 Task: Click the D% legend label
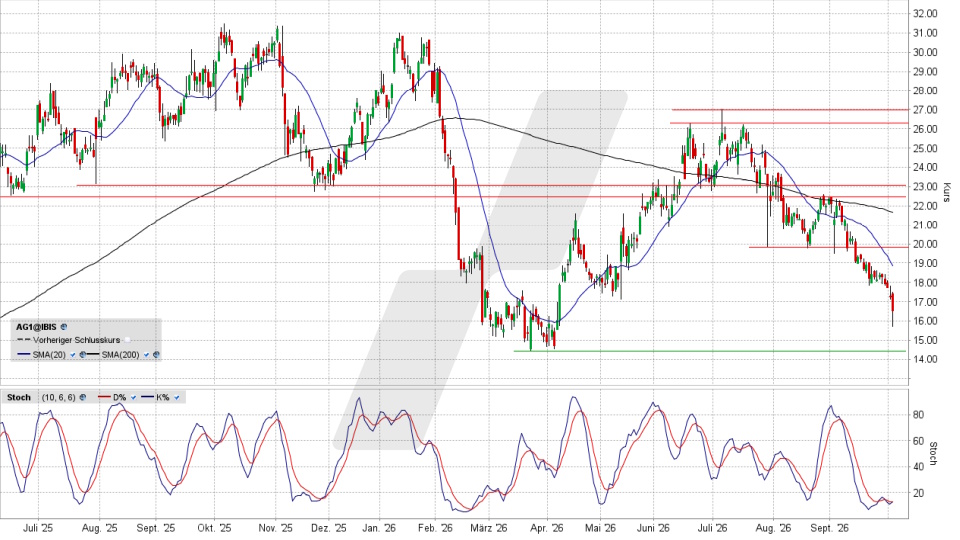point(119,397)
